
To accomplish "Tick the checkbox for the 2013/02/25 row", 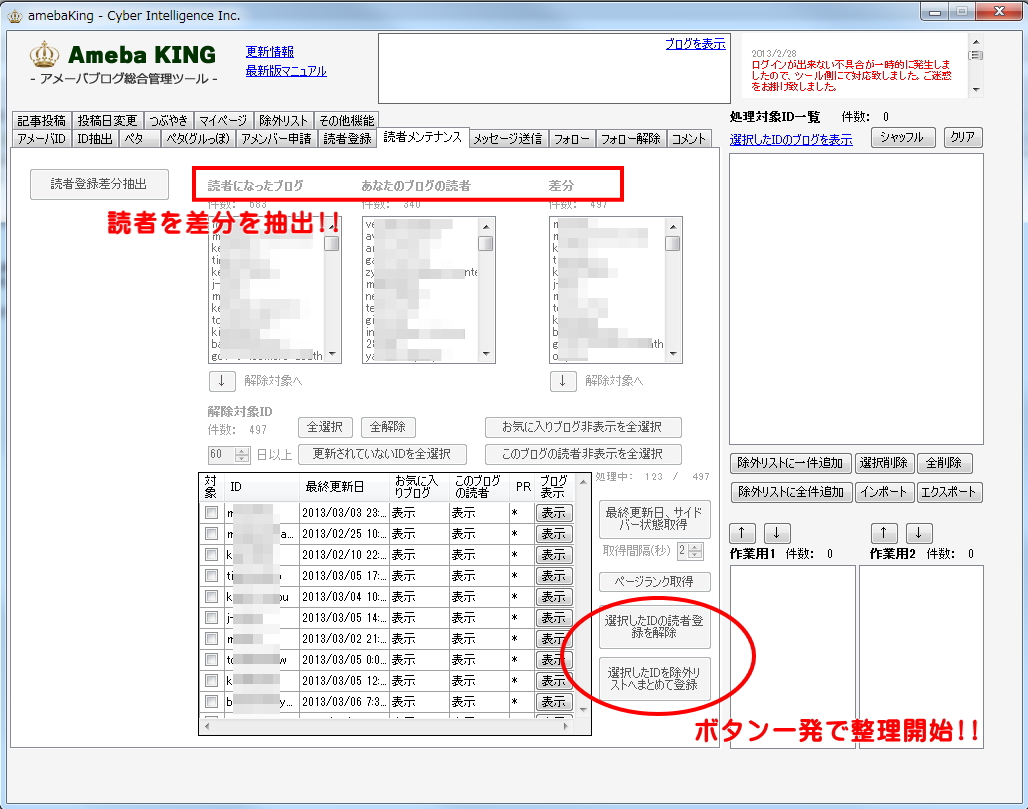I will (x=211, y=534).
